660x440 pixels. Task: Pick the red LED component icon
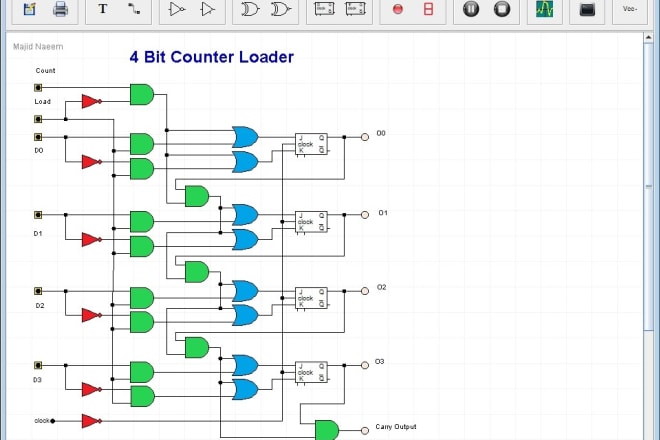397,9
